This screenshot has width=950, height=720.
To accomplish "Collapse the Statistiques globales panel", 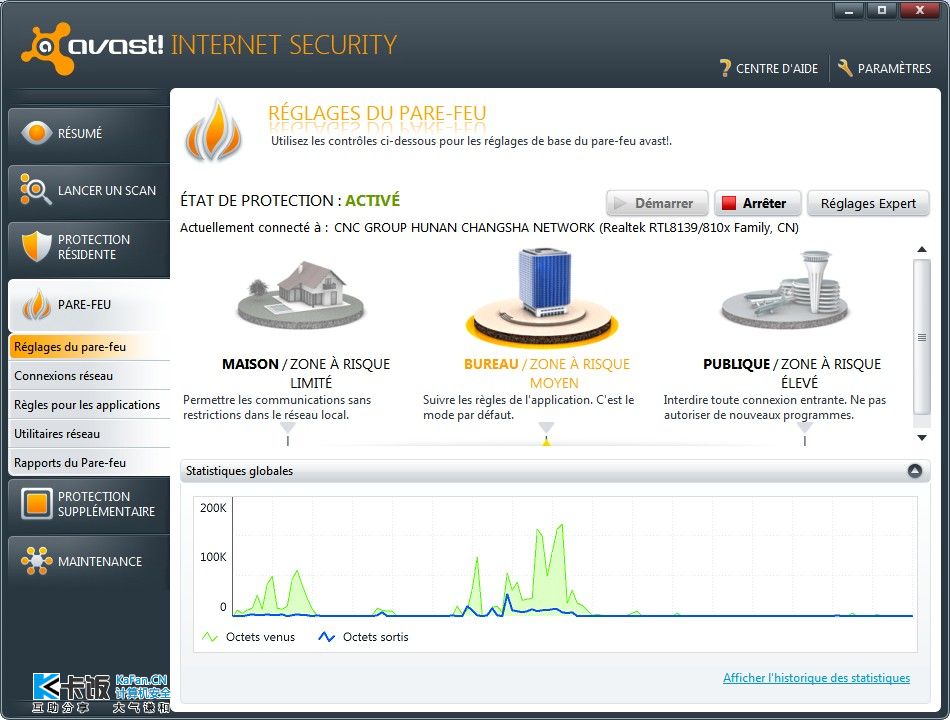I will point(915,471).
